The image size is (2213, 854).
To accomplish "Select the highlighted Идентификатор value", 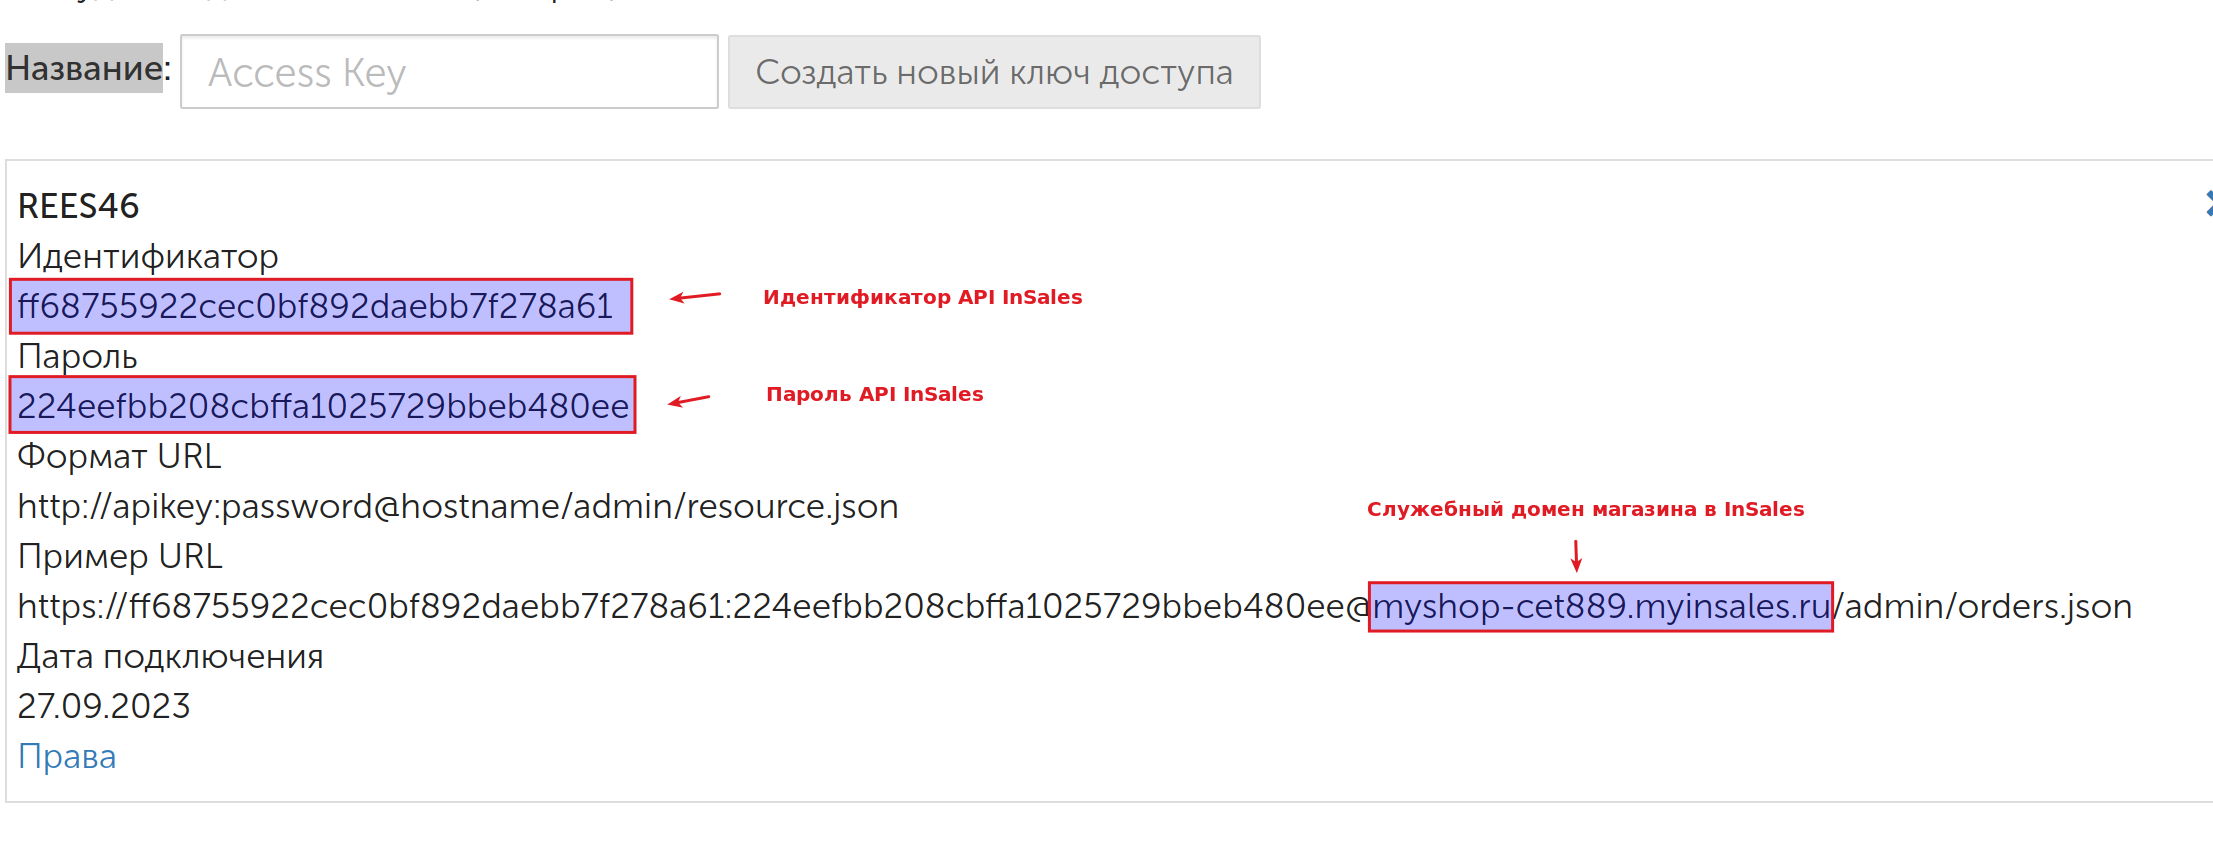I will [318, 307].
